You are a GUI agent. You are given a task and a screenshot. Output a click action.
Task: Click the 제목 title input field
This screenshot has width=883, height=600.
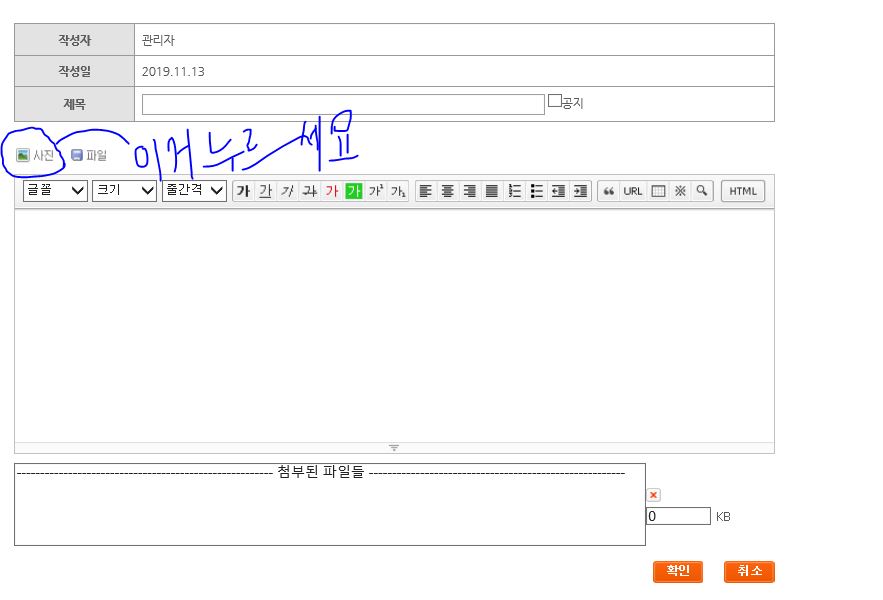click(343, 104)
